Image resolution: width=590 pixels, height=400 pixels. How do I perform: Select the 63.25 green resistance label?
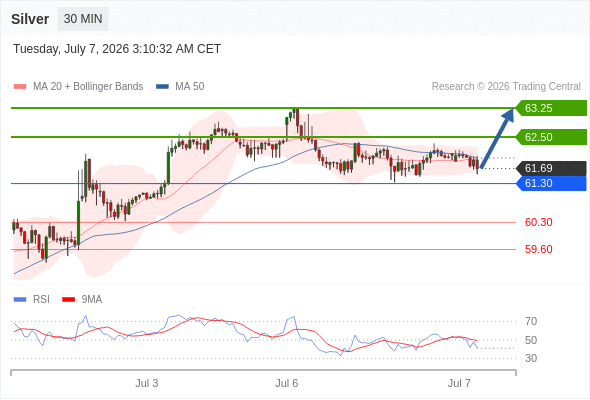tap(551, 108)
